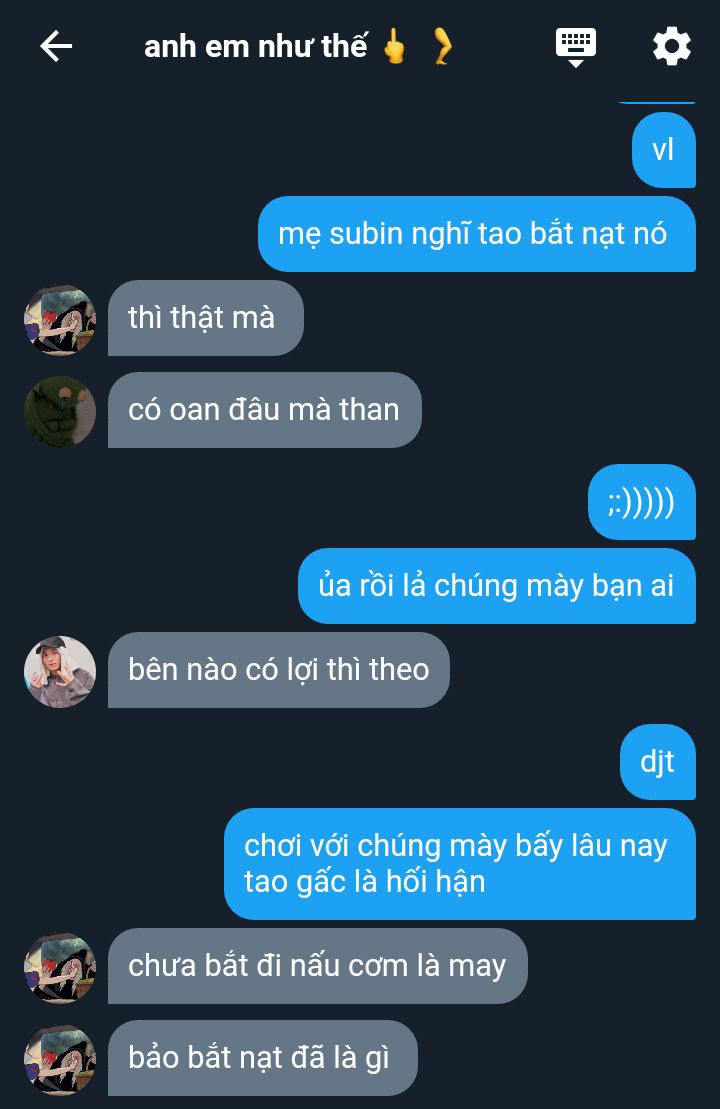The height and width of the screenshot is (1109, 720).
Task: Open dark green avatar beside "có oan đâu mà than"
Action: click(60, 411)
